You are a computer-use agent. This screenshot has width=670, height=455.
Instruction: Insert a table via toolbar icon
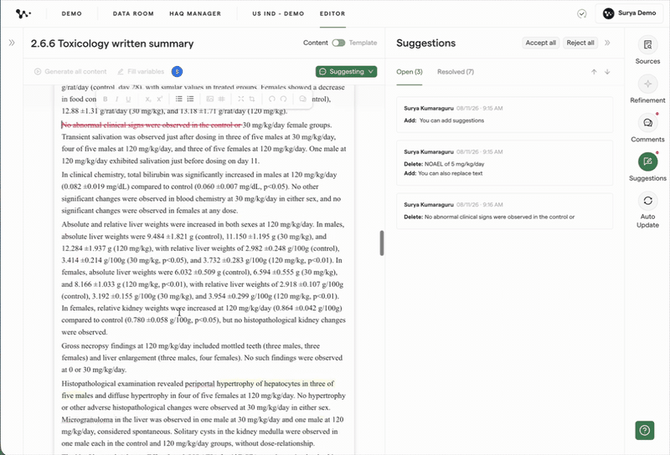coord(221,99)
